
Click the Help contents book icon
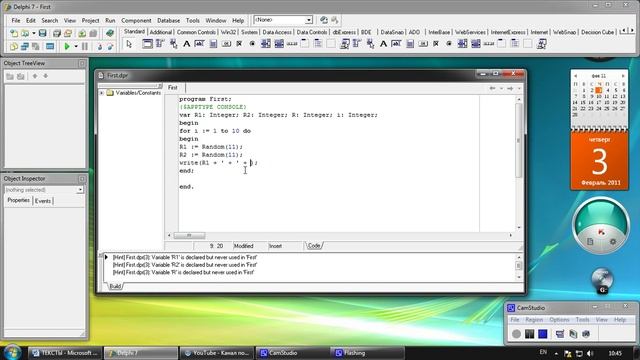[x=109, y=33]
